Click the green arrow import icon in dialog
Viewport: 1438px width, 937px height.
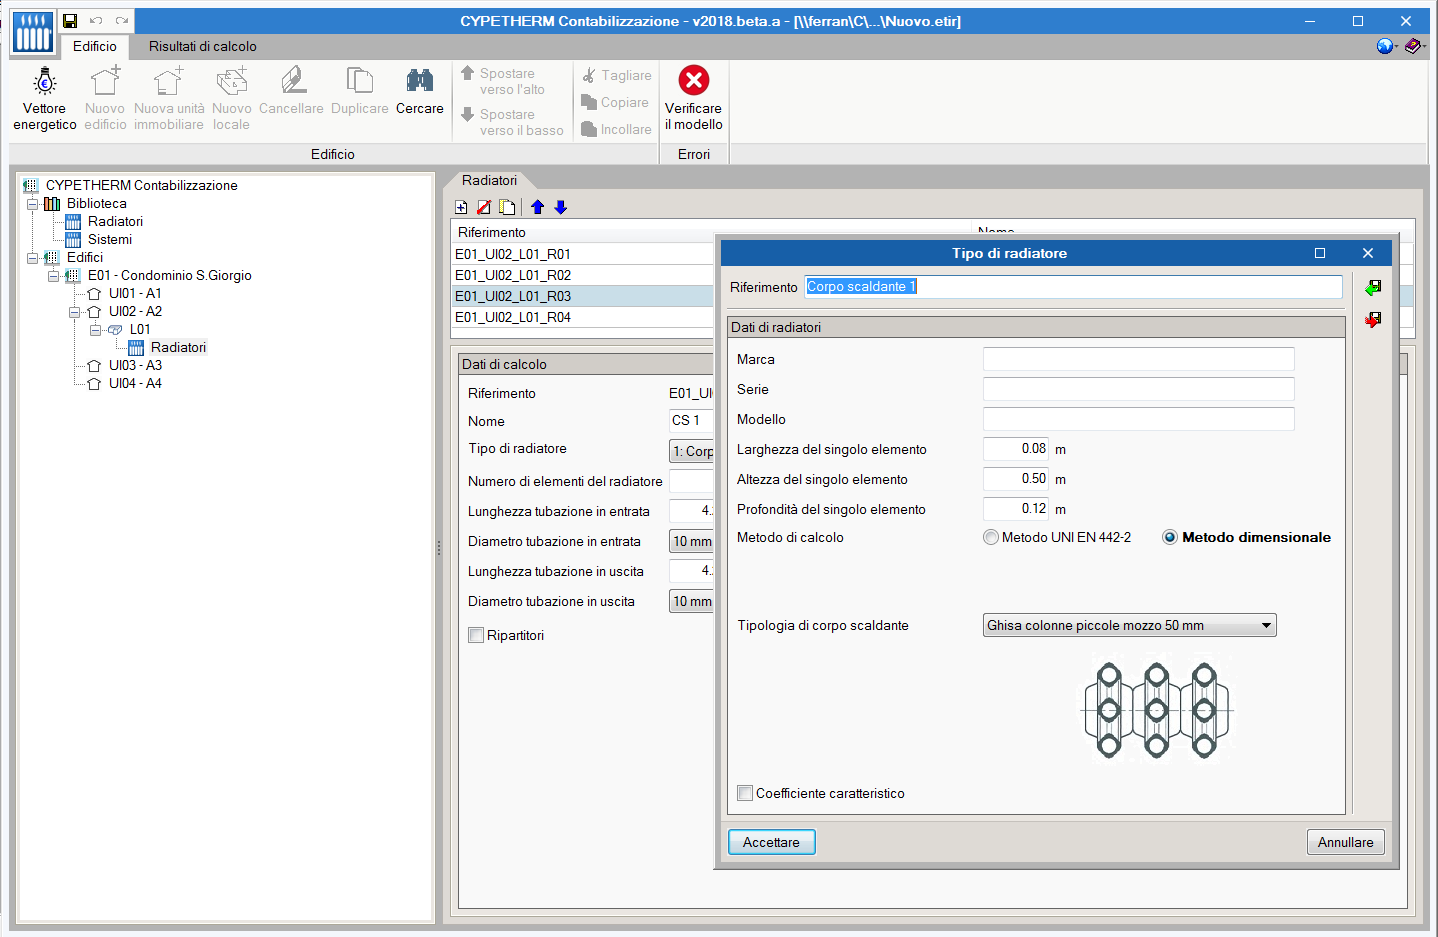(x=1373, y=288)
